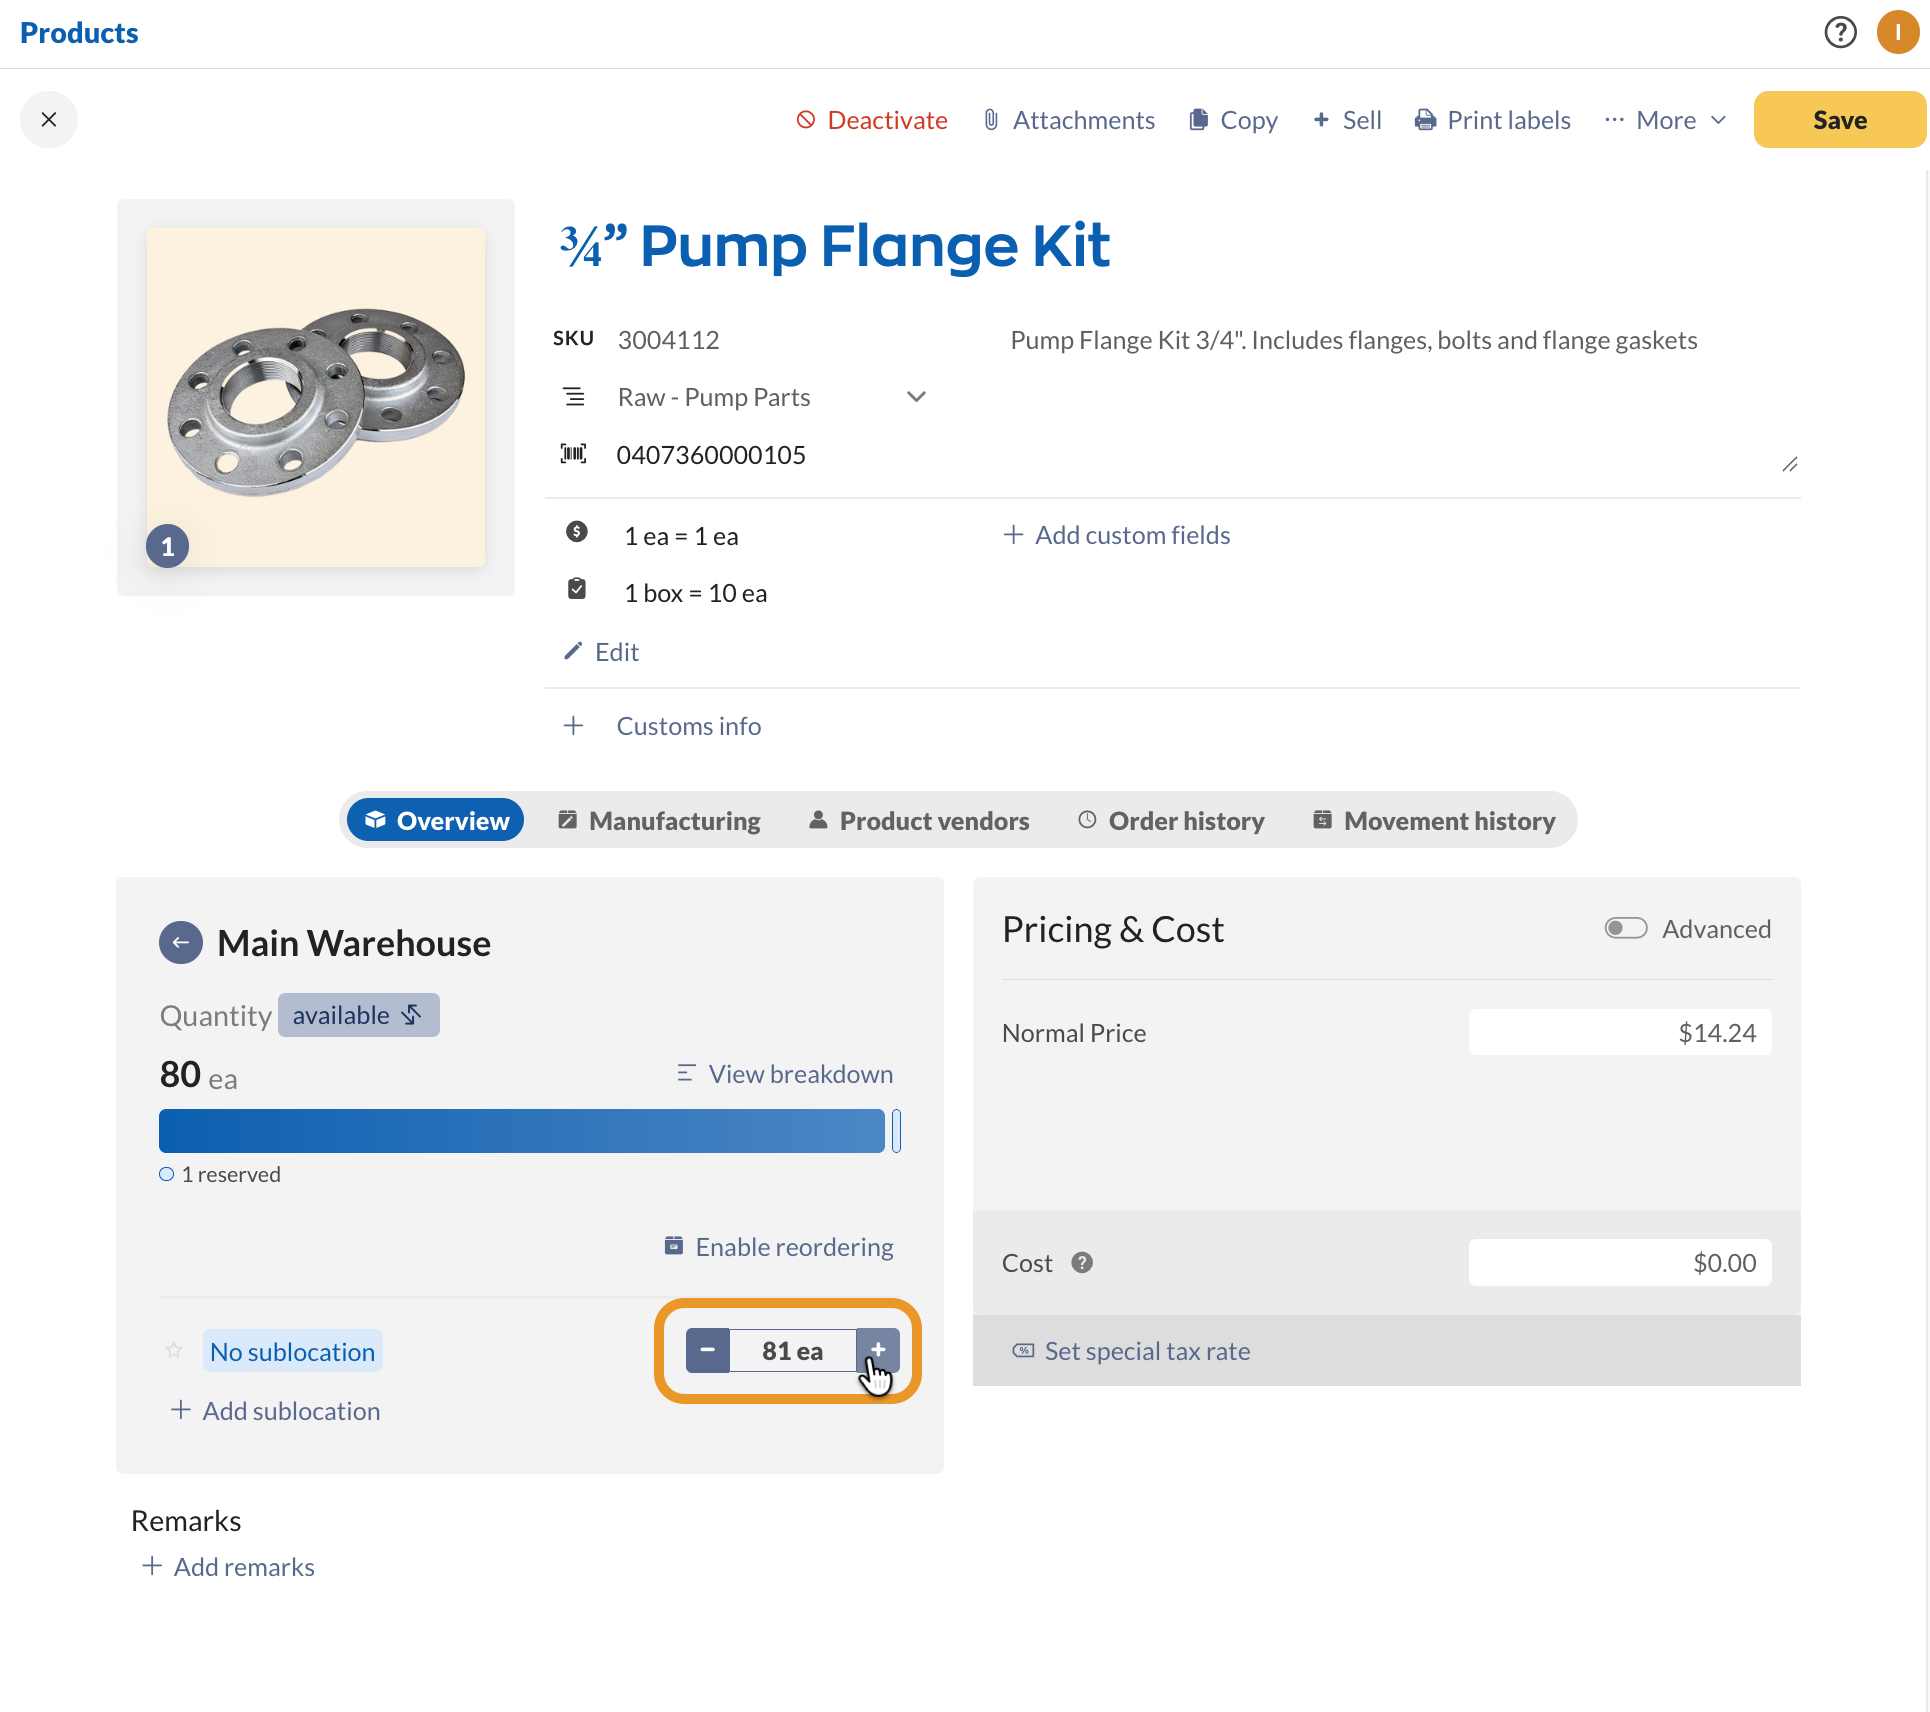Switch to the Manufacturing tab
This screenshot has height=1712, width=1930.
pyautogui.click(x=660, y=820)
